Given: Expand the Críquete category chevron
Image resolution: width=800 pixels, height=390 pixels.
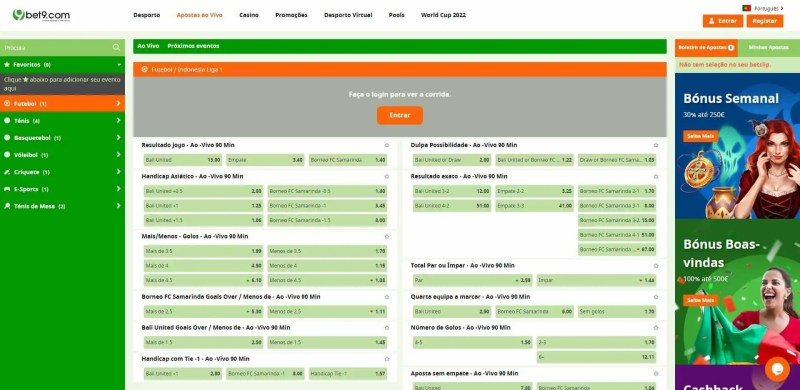Looking at the screenshot, I should tap(118, 172).
